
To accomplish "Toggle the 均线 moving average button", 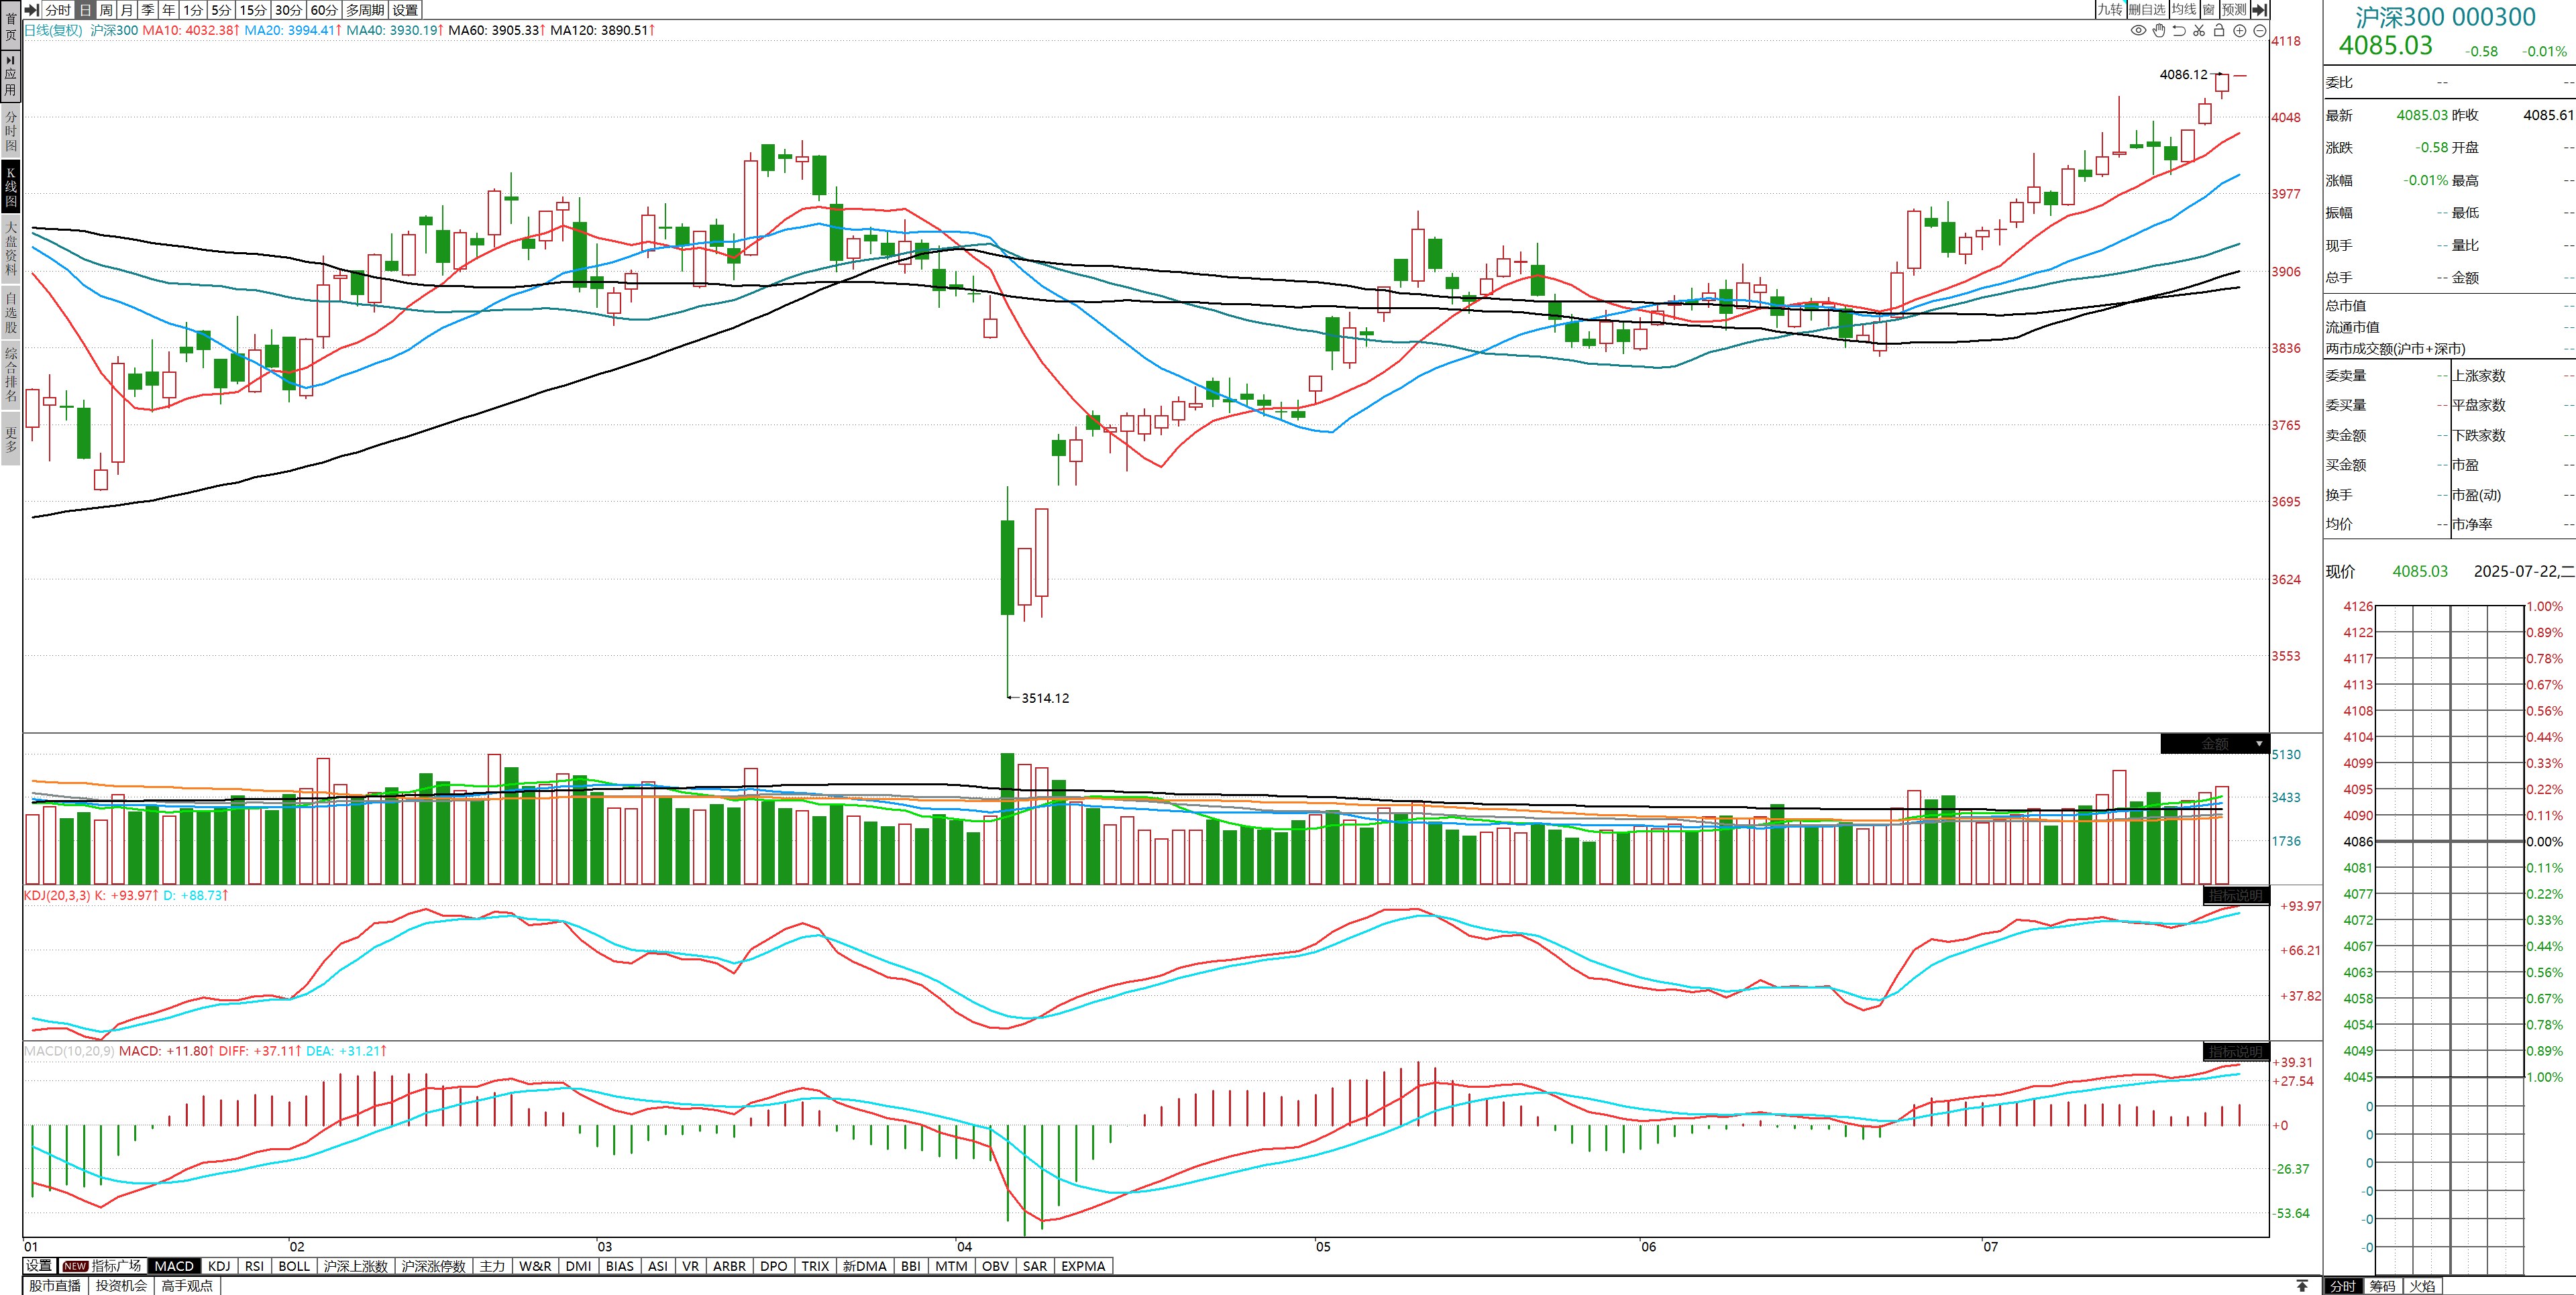I will pos(2184,10).
